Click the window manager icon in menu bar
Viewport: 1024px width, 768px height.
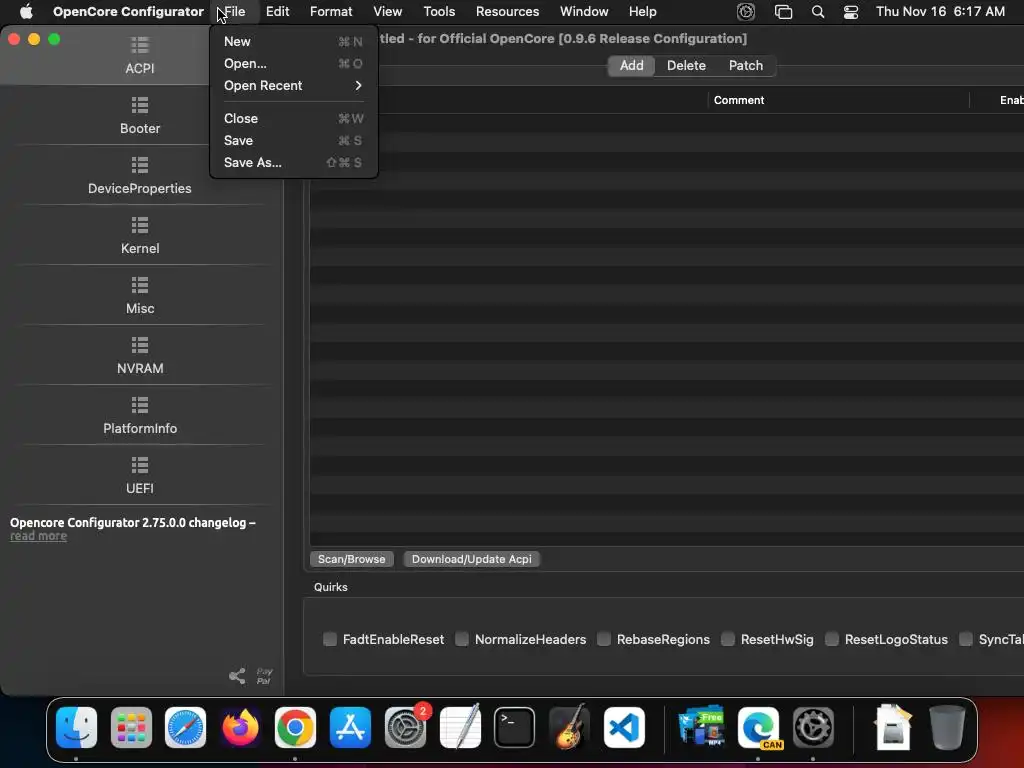pos(783,12)
